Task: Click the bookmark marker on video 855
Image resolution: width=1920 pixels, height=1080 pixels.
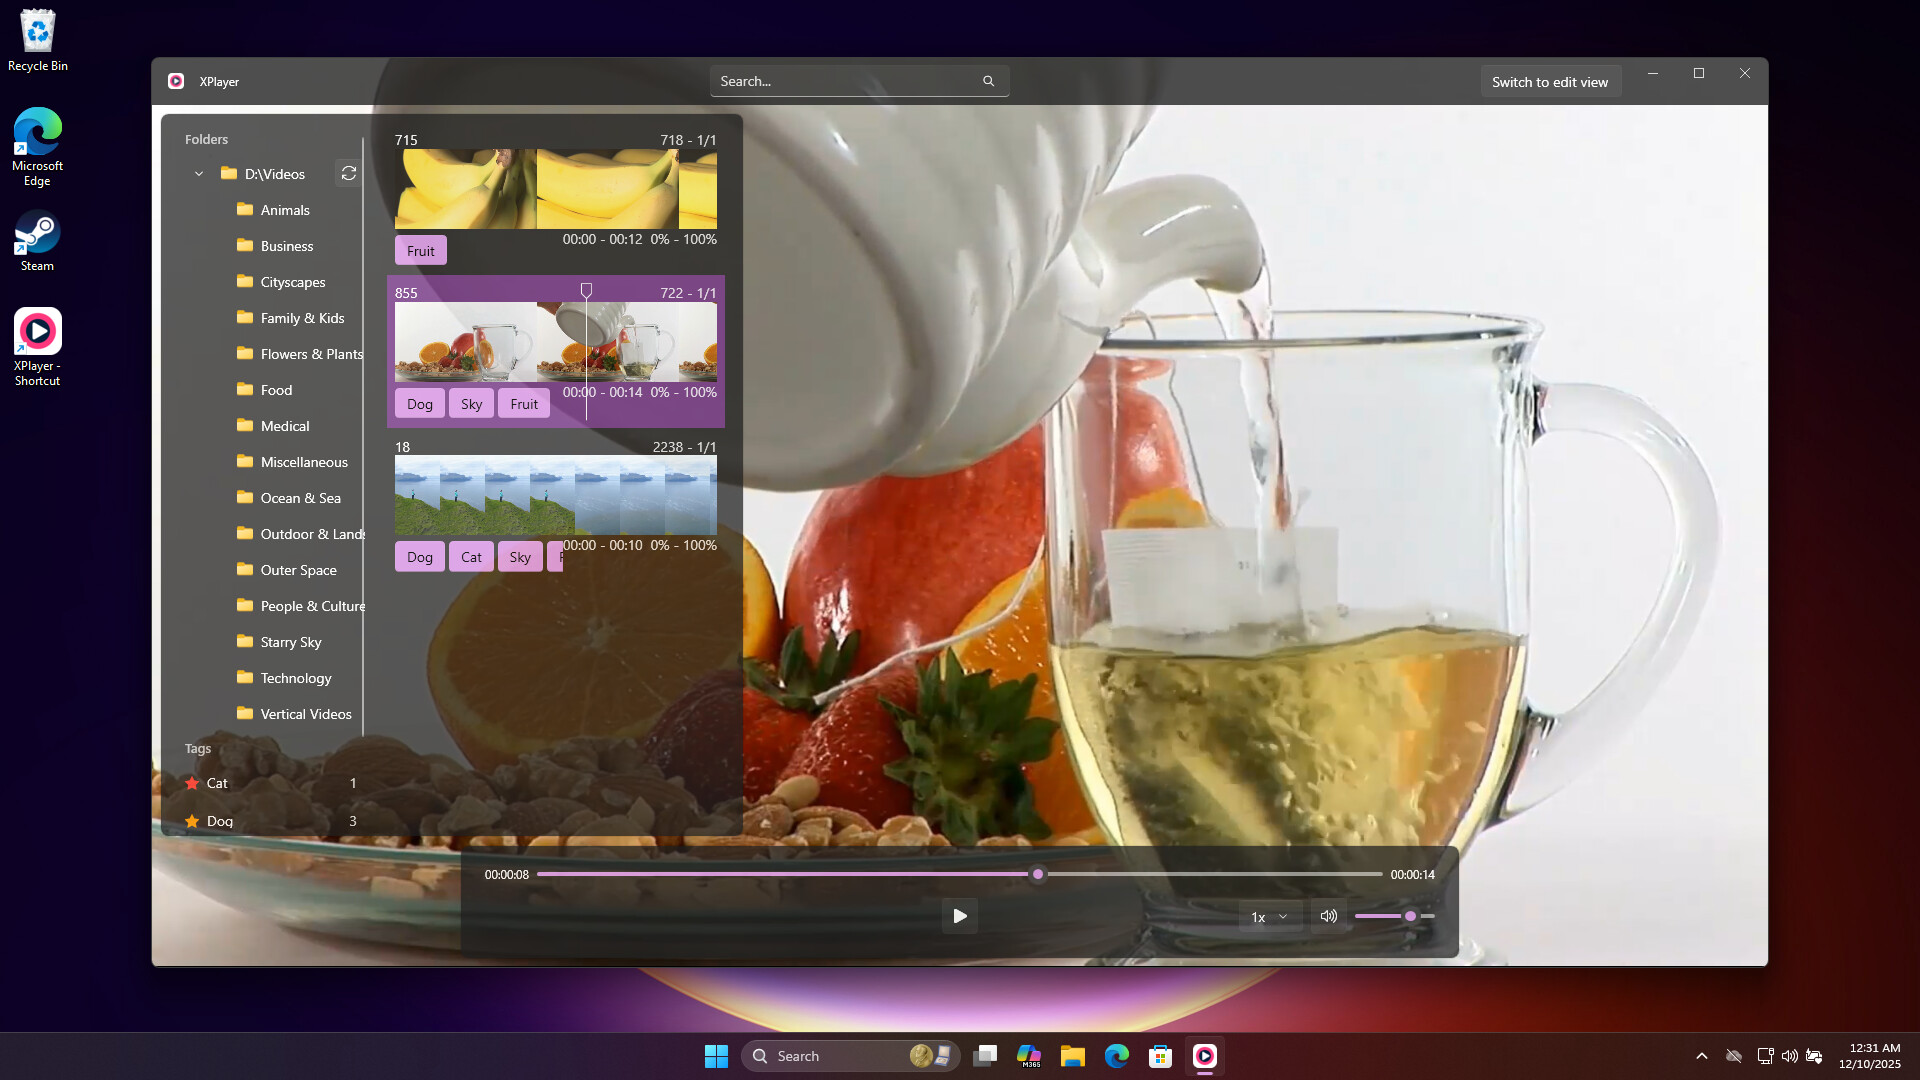Action: [586, 291]
